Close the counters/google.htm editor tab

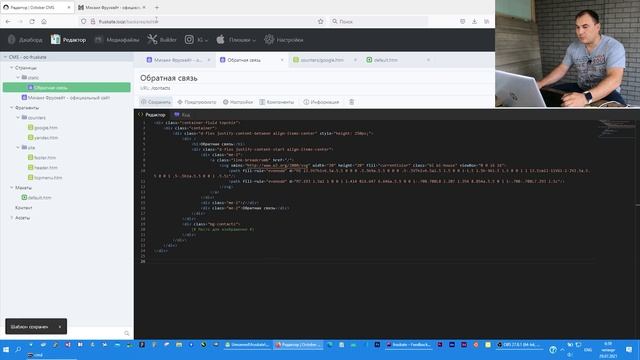(355, 60)
